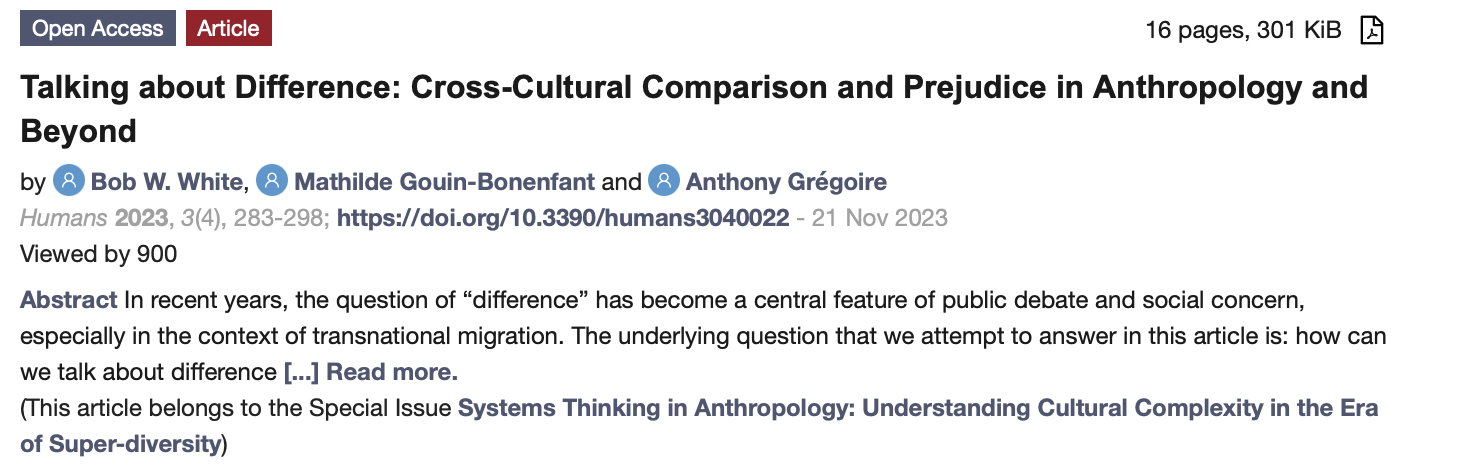Viewport: 1464px width, 476px height.
Task: Open the Systems Thinking in Anthropology Special Issue
Action: (917, 408)
